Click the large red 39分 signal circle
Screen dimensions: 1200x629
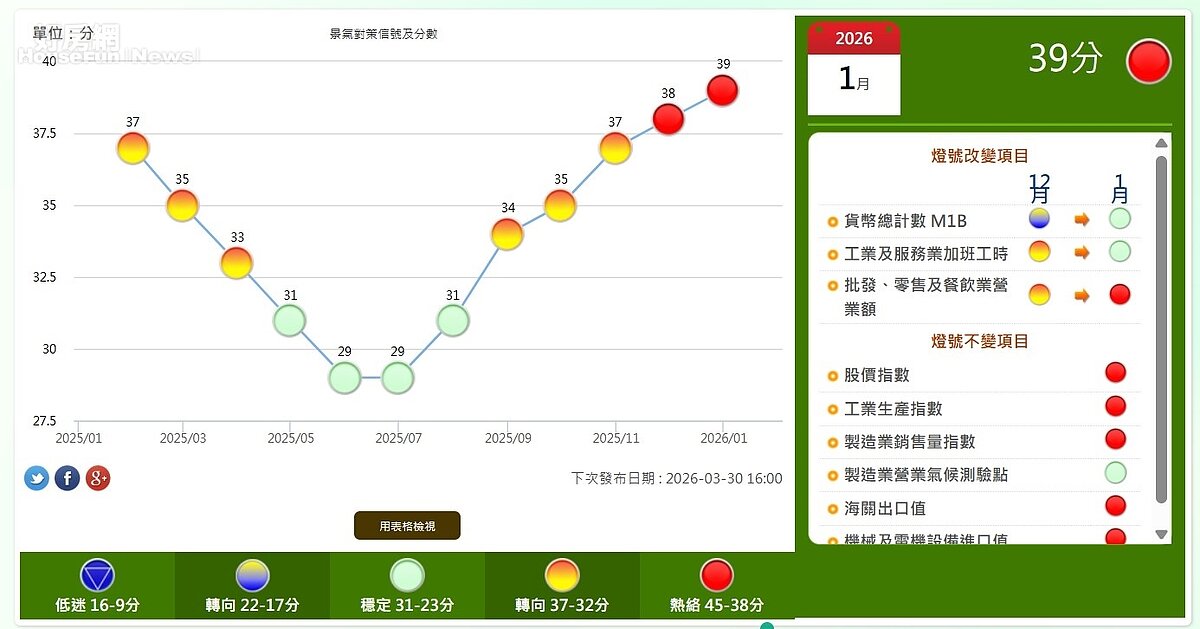(1148, 61)
